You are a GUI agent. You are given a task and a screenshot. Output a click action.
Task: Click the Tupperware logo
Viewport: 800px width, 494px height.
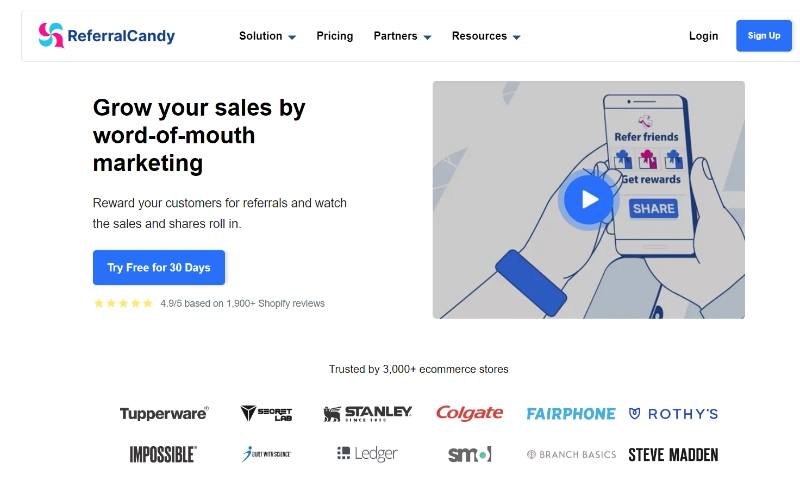(x=164, y=413)
